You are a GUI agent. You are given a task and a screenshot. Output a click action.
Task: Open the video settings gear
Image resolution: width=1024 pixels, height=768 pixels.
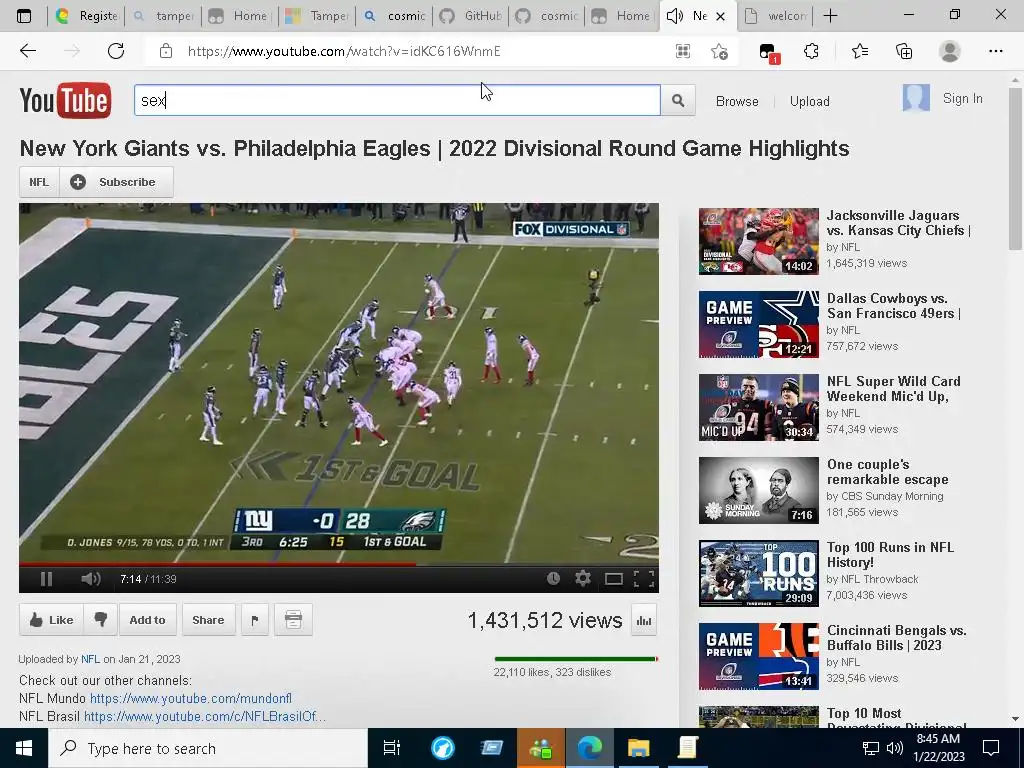point(583,578)
